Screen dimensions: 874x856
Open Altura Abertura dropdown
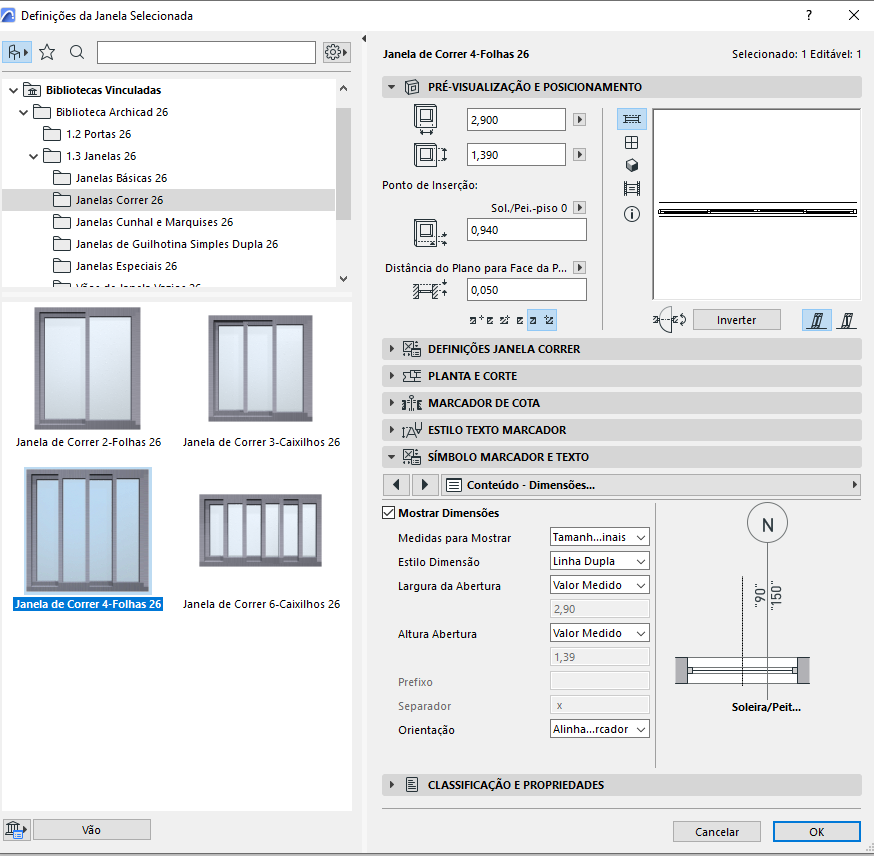[599, 633]
